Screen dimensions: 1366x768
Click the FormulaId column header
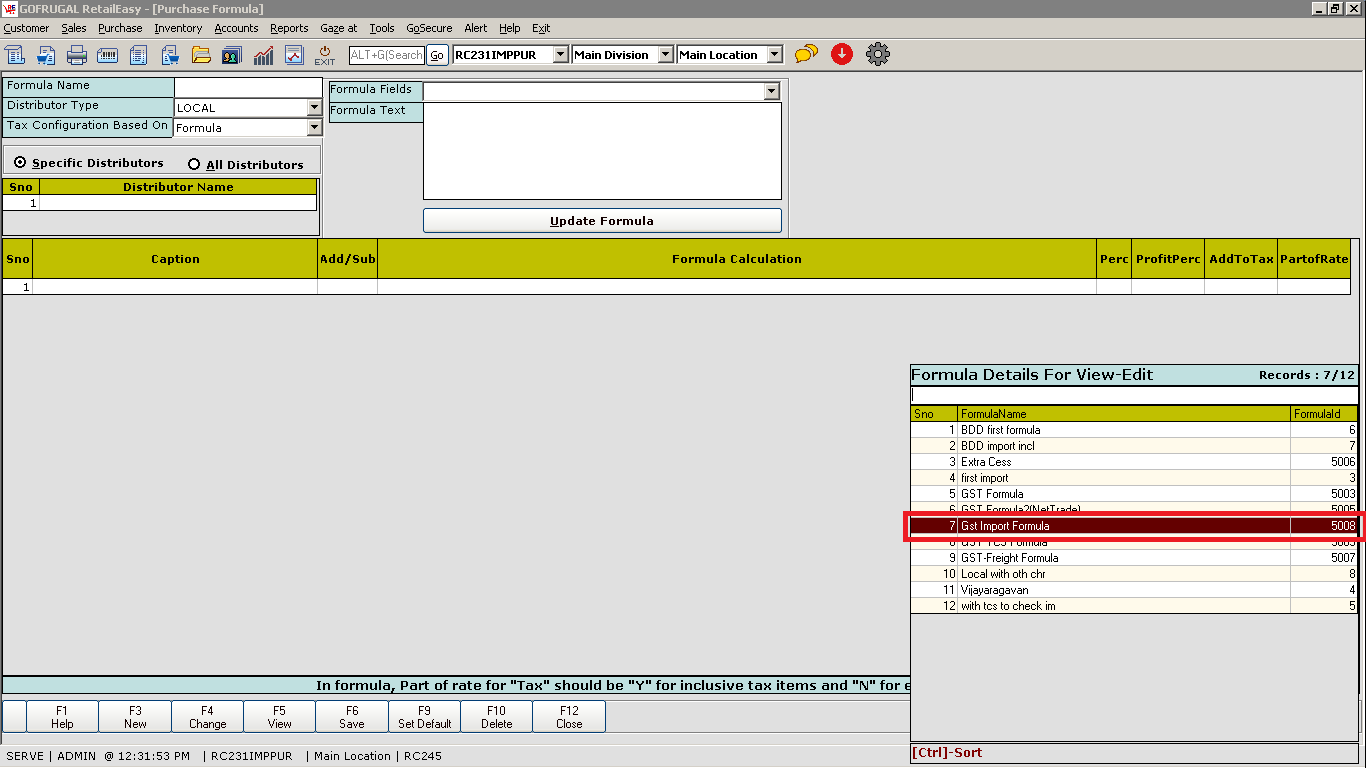pyautogui.click(x=1324, y=414)
